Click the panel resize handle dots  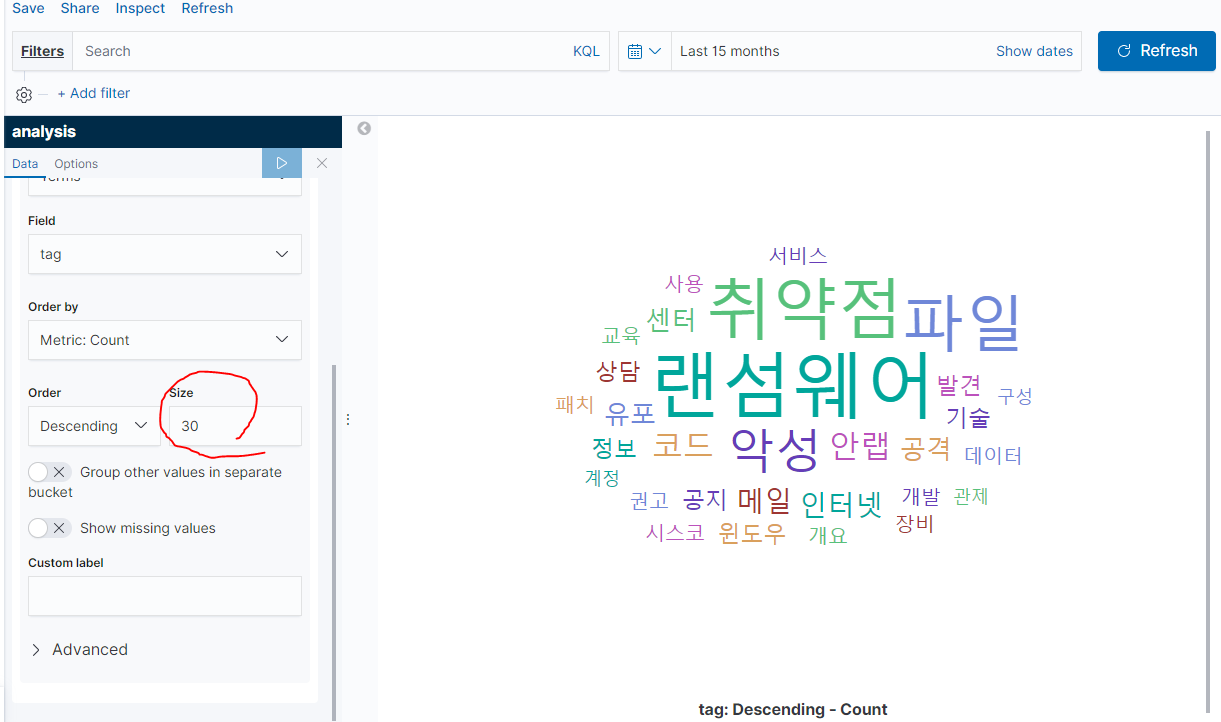tap(347, 419)
